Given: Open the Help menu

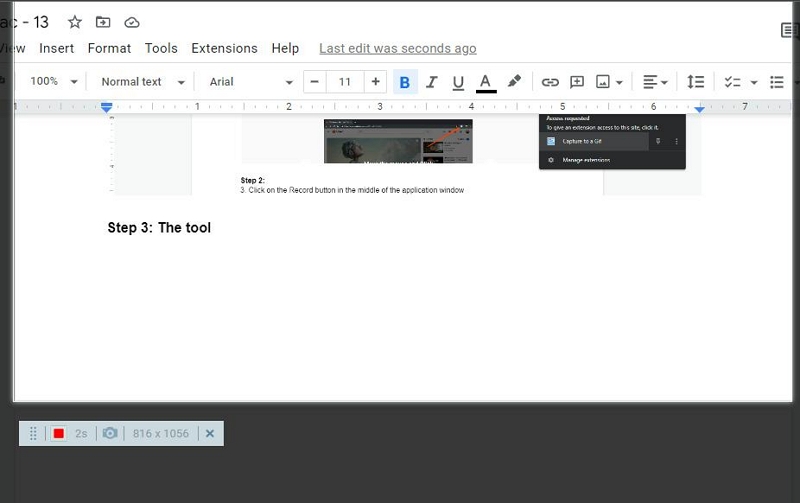Looking at the screenshot, I should [285, 48].
